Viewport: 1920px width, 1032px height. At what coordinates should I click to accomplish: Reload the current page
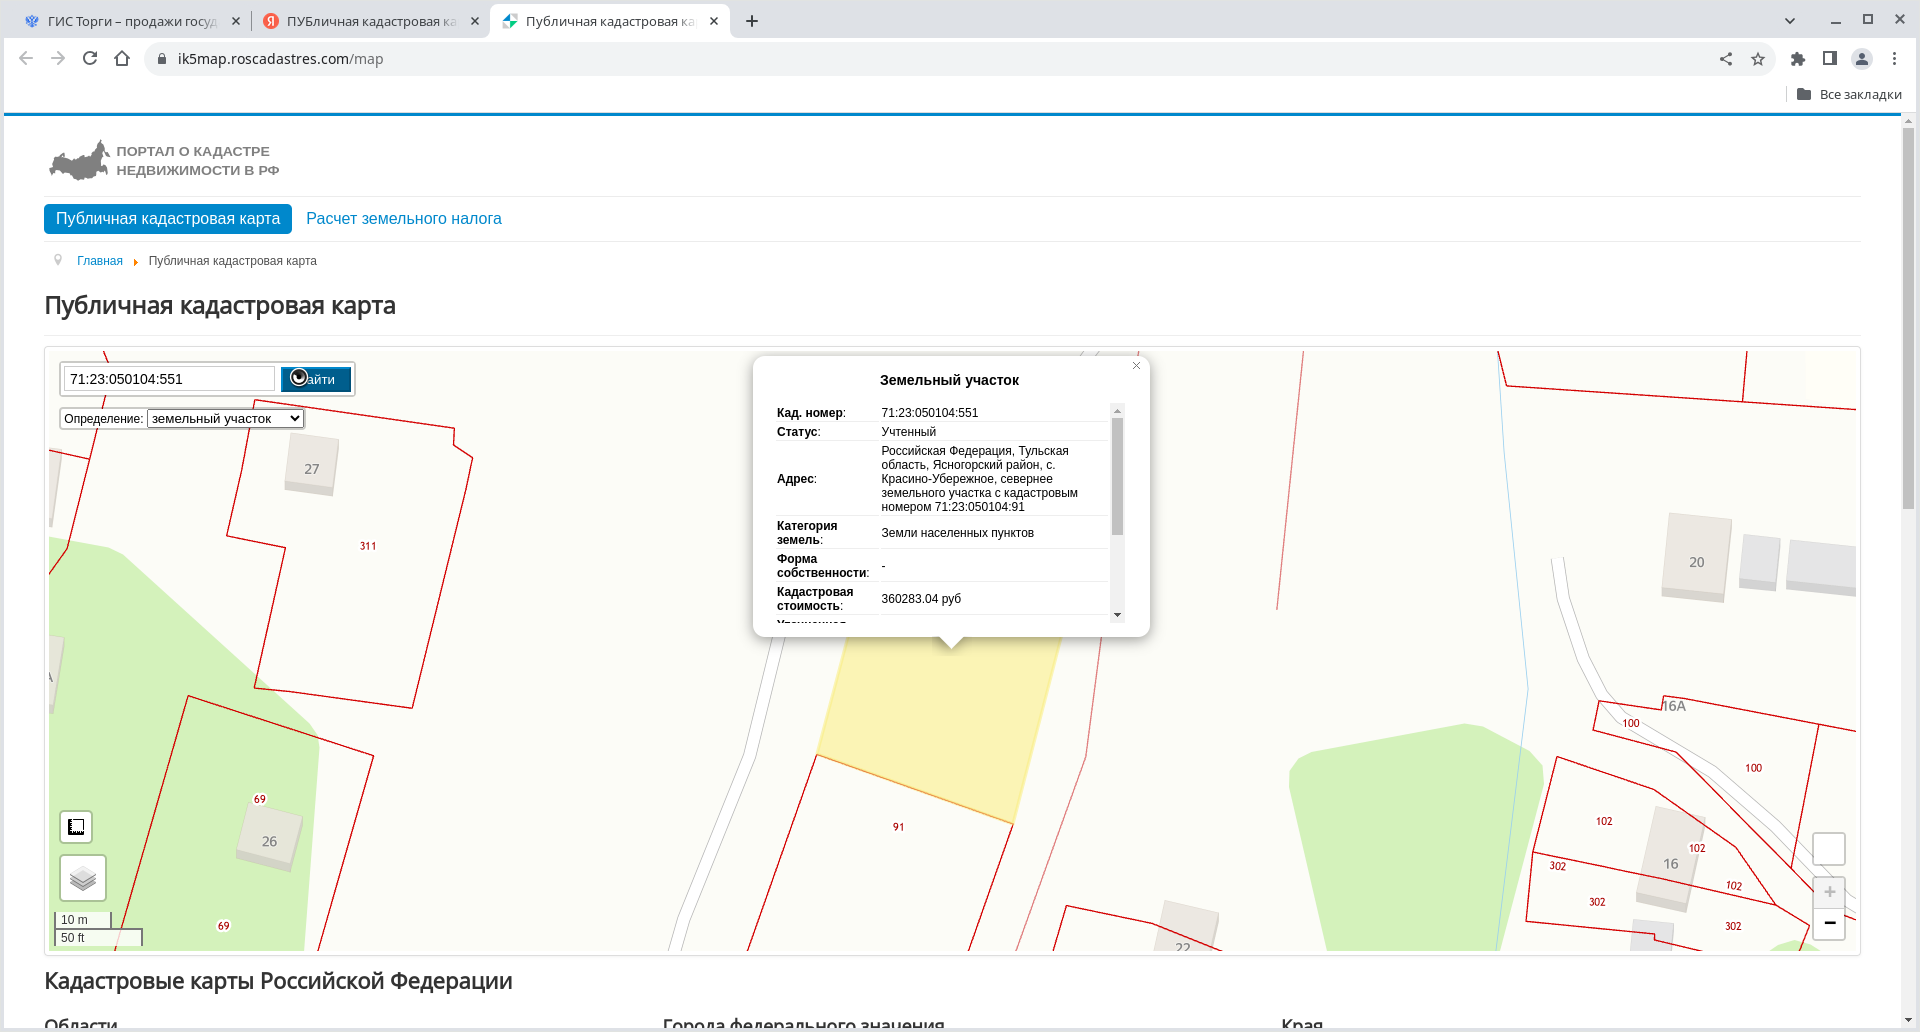90,59
